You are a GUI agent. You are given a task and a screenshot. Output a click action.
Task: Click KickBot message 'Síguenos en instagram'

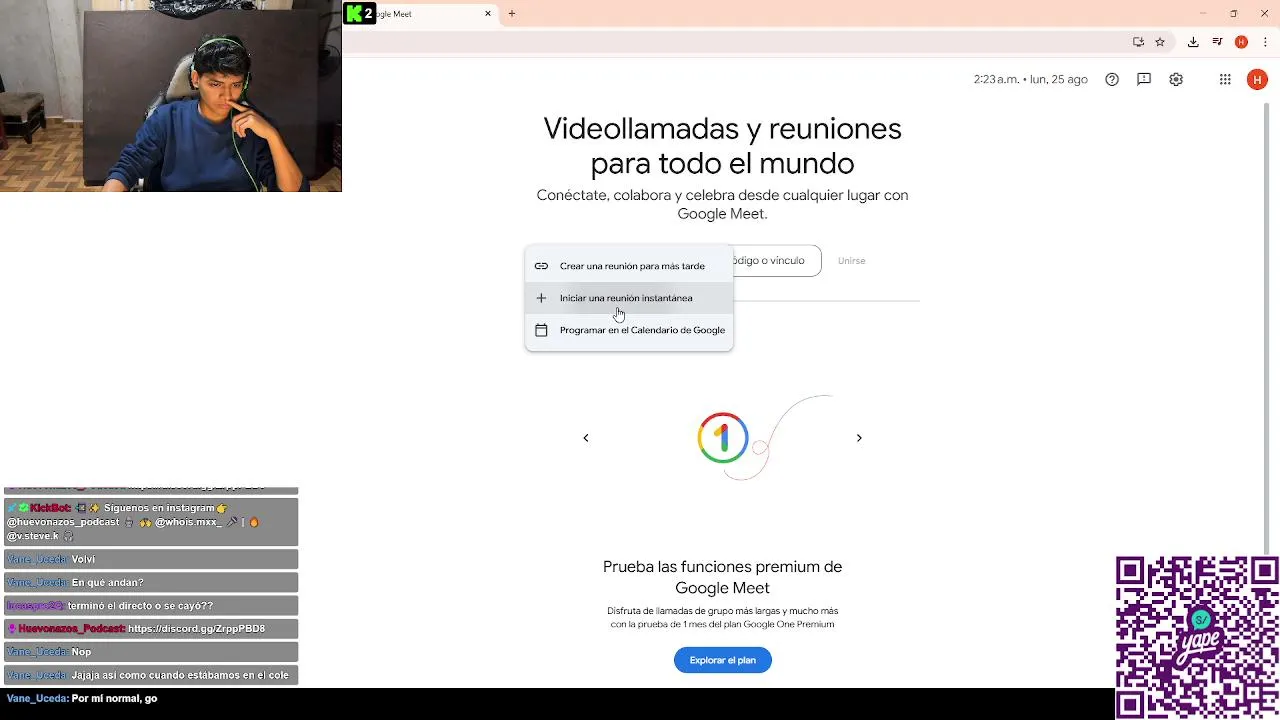(150, 522)
